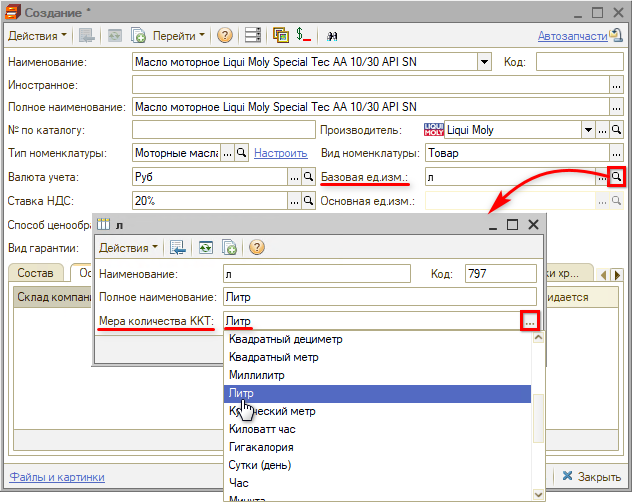Image resolution: width=632 pixels, height=502 pixels.
Task: Click copy icon in л window toolbar
Action: click(229, 247)
